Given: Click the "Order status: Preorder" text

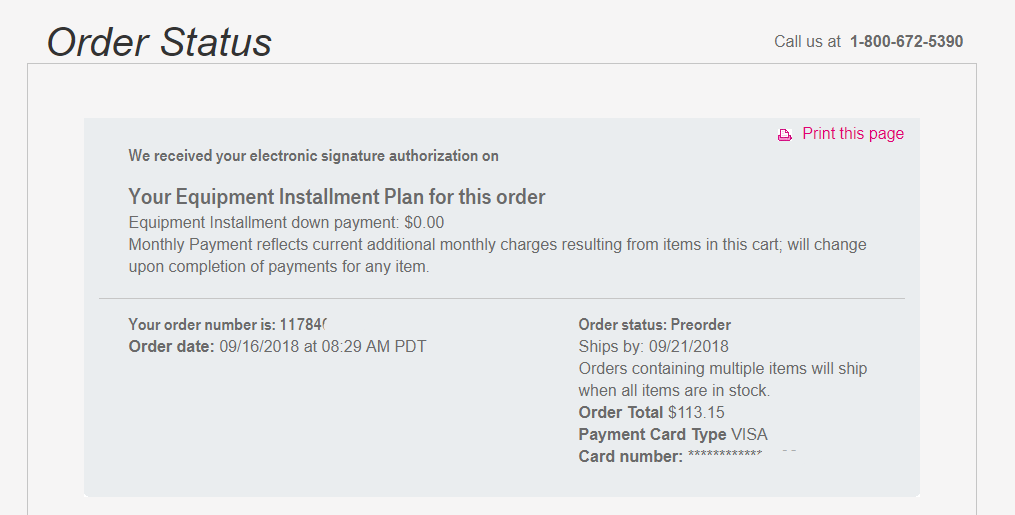Looking at the screenshot, I should click(x=654, y=325).
